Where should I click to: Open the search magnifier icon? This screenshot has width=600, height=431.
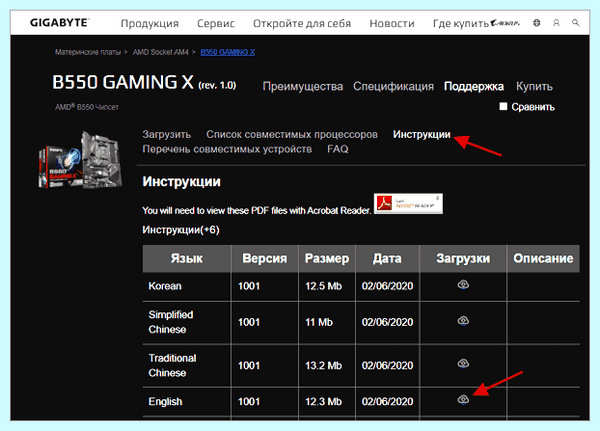[576, 23]
